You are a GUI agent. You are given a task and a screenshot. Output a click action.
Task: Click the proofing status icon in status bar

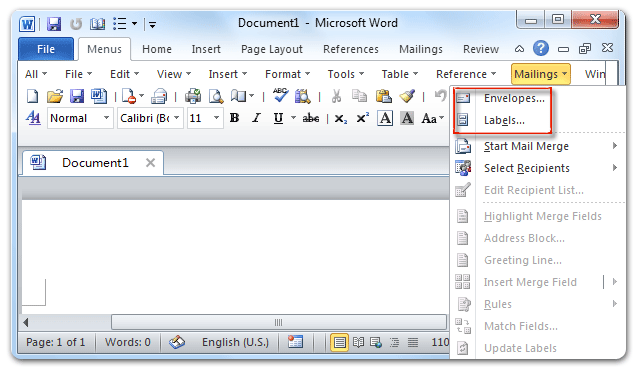point(177,342)
